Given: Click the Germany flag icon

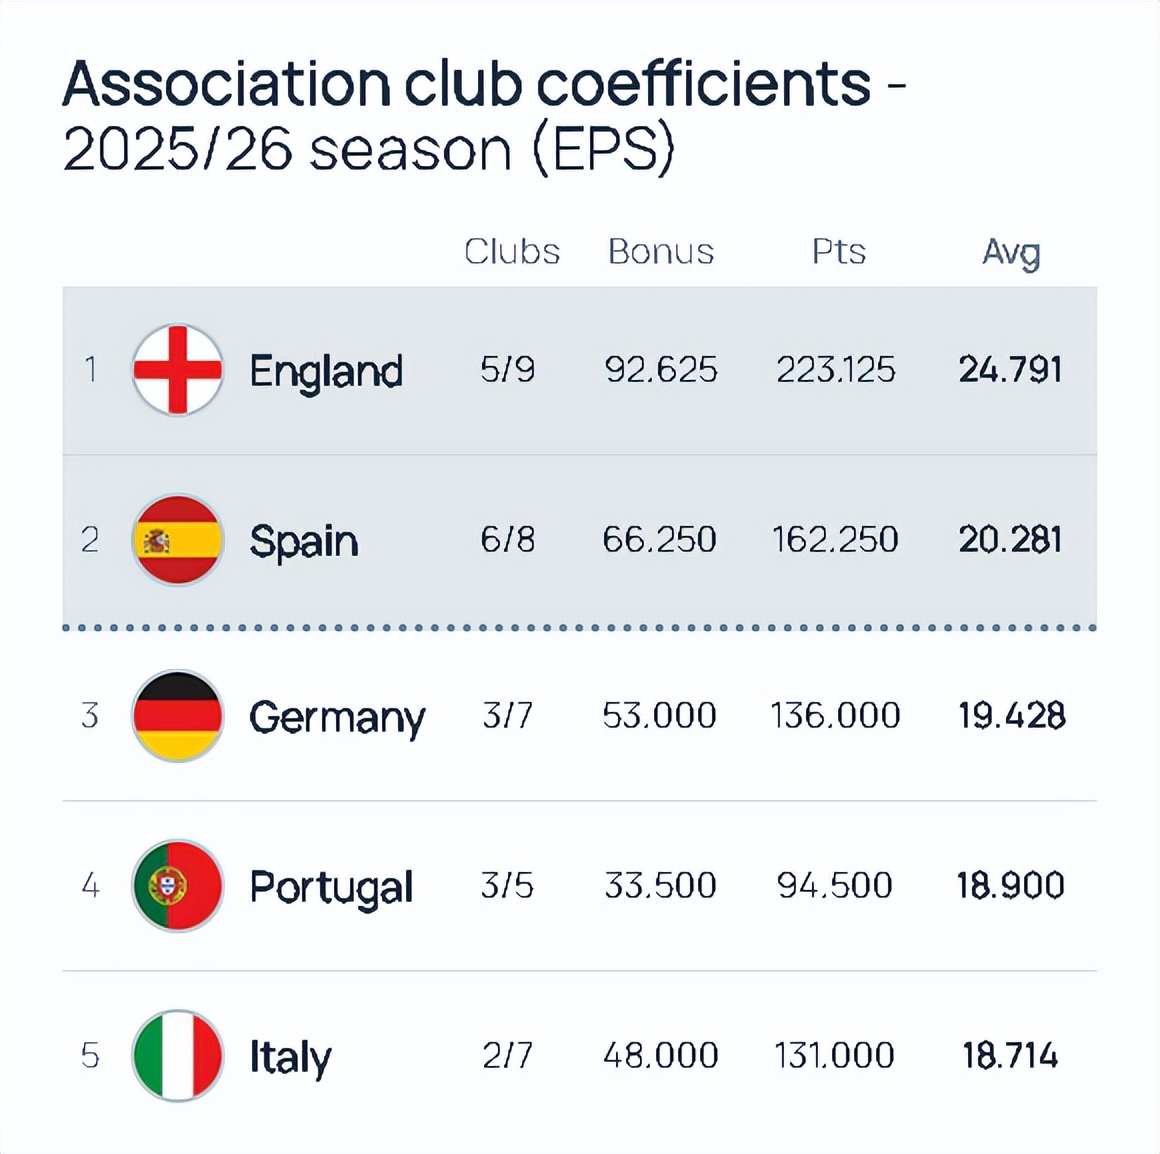Looking at the screenshot, I should (178, 716).
